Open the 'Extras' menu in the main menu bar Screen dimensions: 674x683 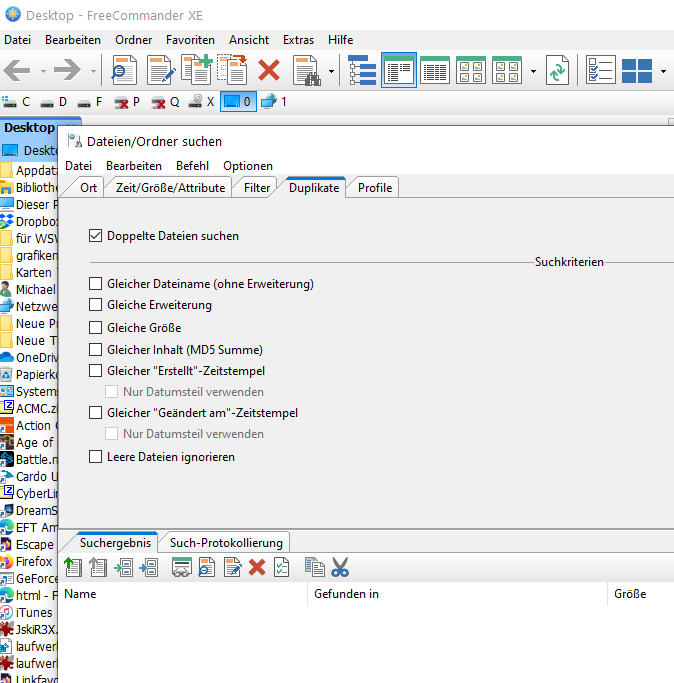point(298,40)
